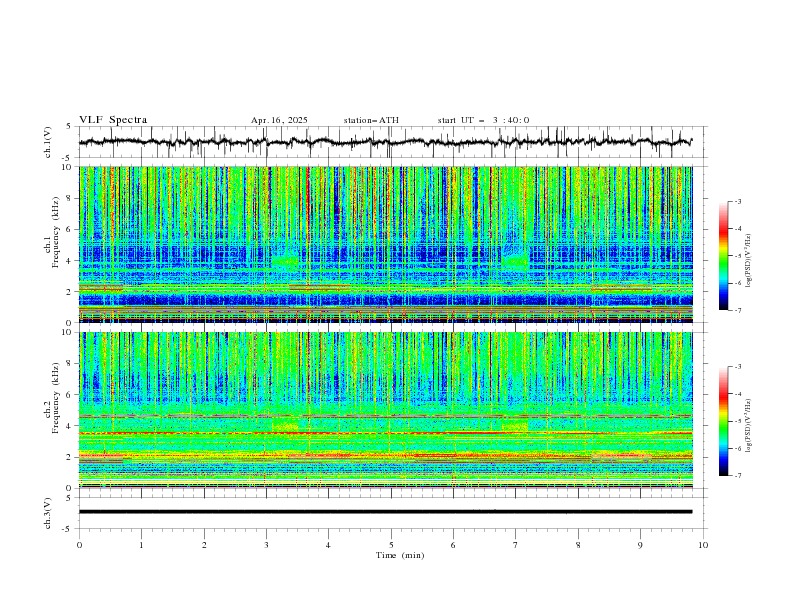Click the ch.2 spectrogram burst near minute 3.3
The height and width of the screenshot is (612, 792).
tap(286, 425)
